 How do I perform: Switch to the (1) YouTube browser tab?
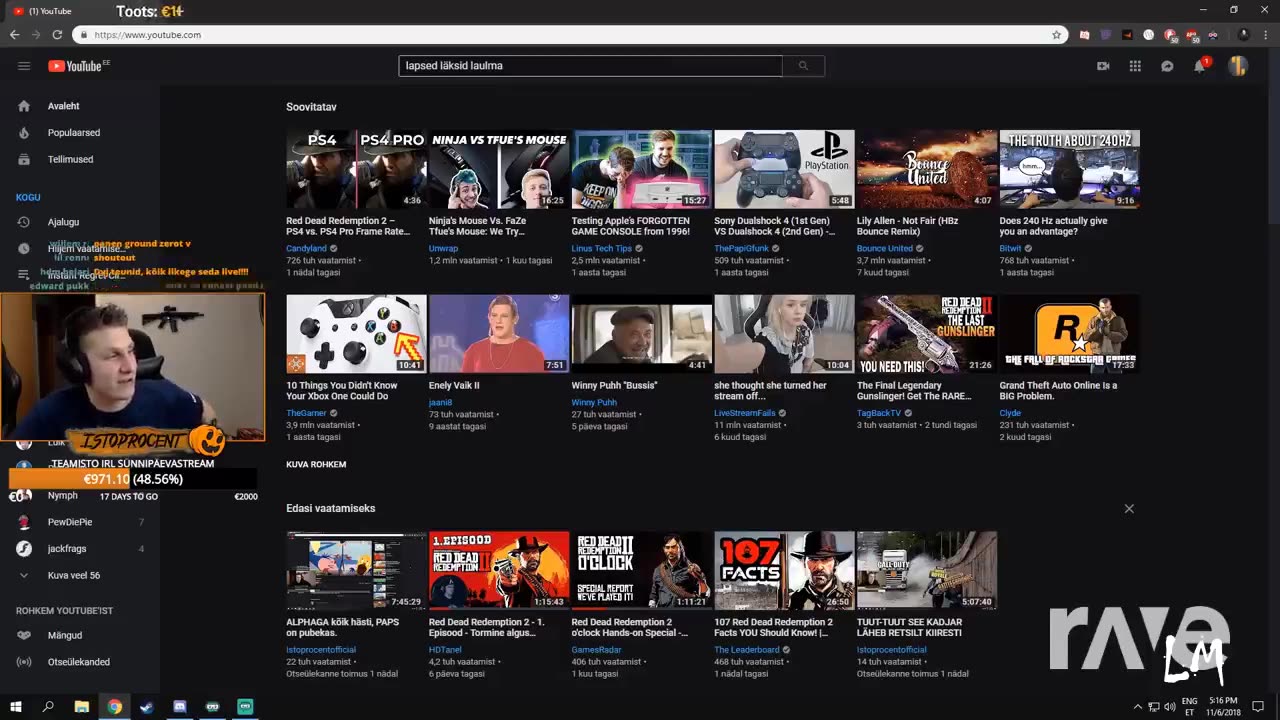coord(50,11)
